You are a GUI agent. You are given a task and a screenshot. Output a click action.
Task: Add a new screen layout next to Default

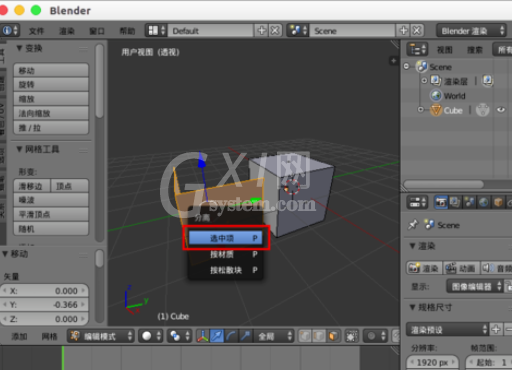tap(261, 31)
